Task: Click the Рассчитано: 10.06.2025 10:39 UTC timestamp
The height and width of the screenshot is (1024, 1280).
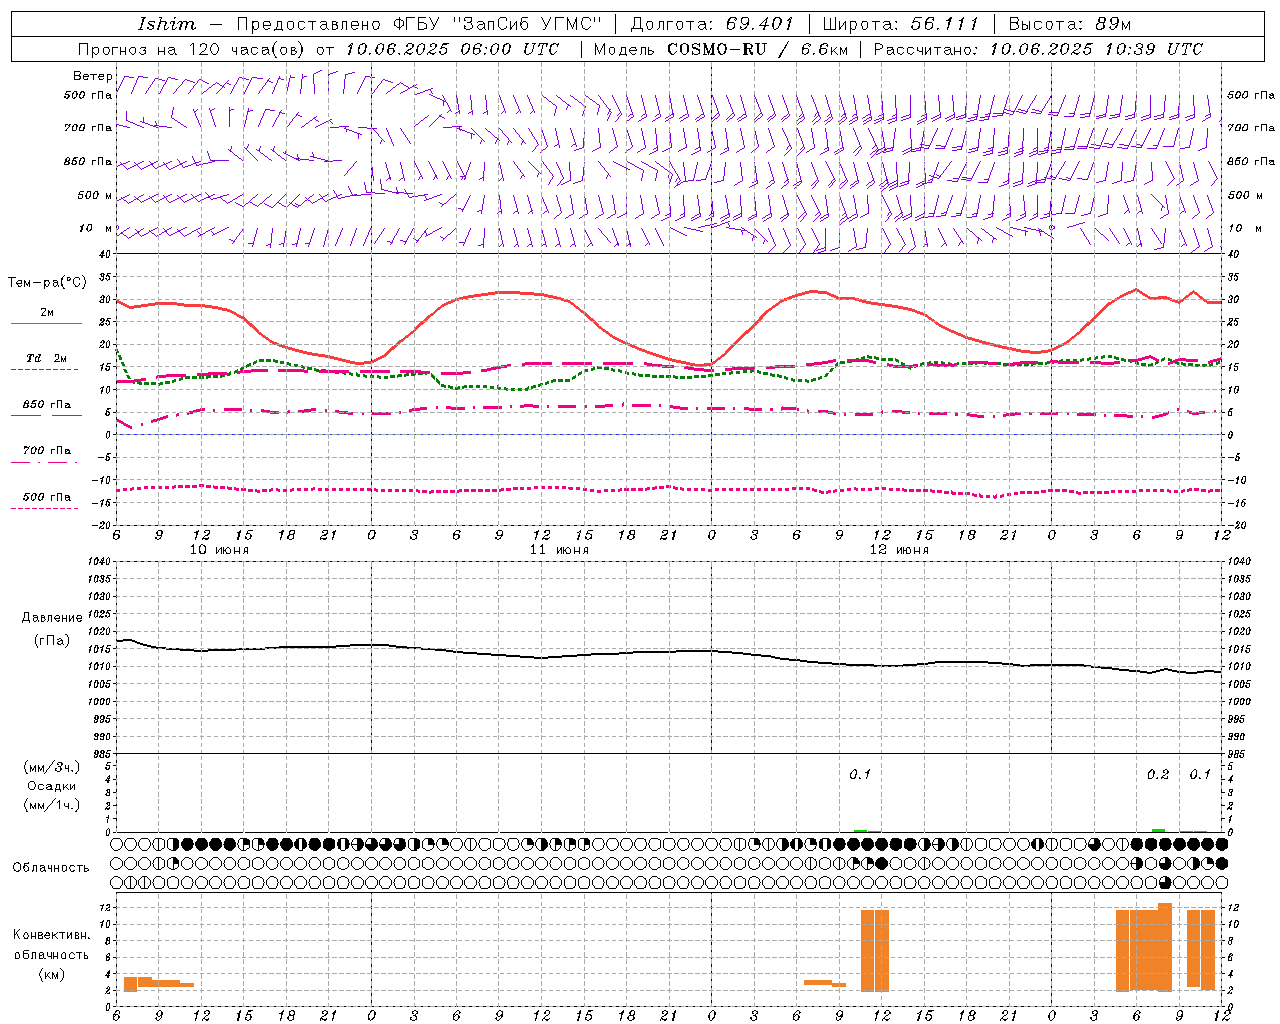Action: (x=1038, y=48)
